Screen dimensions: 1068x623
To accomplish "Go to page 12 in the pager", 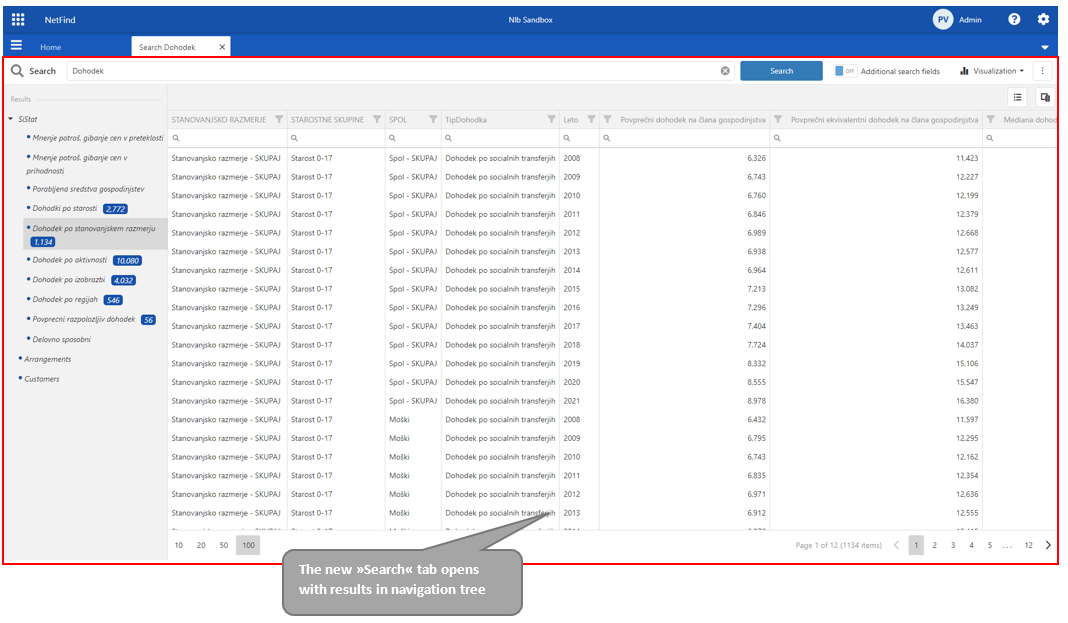I will (x=1027, y=545).
